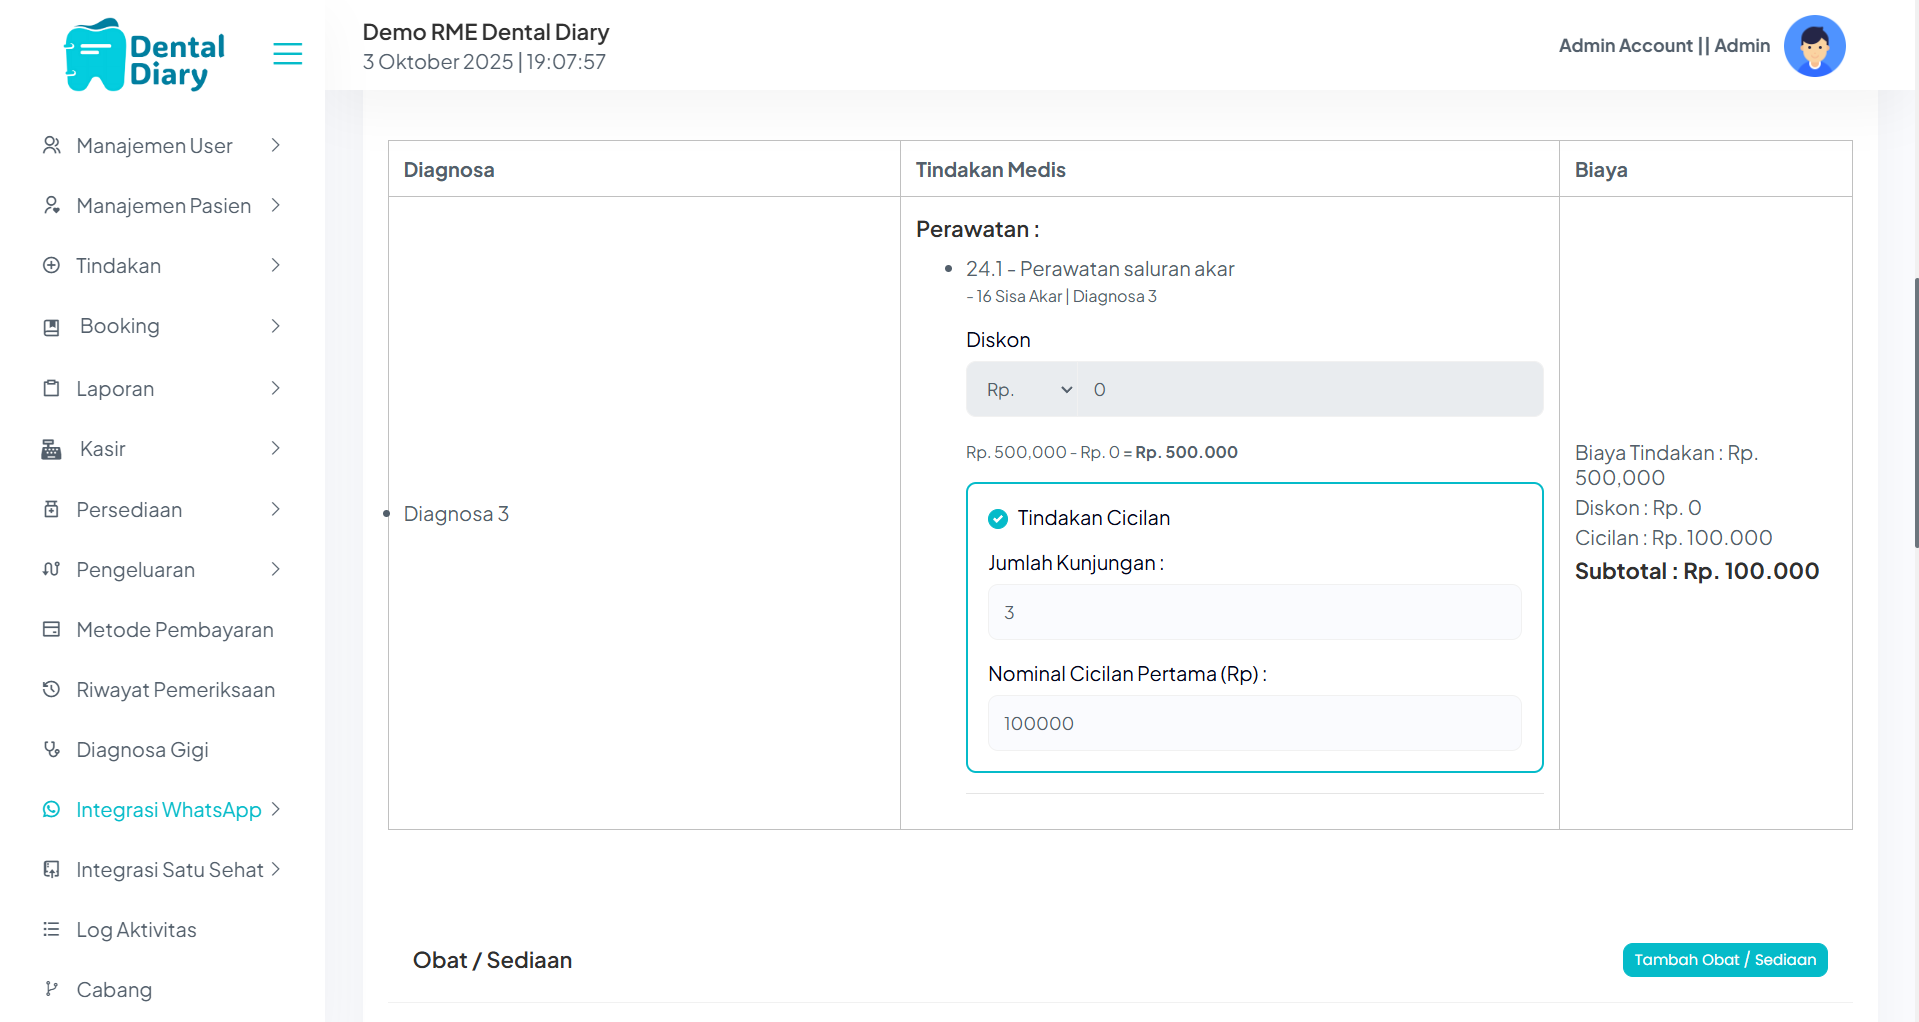The image size is (1919, 1022).
Task: Click the Dental Diary logo
Action: tap(145, 56)
